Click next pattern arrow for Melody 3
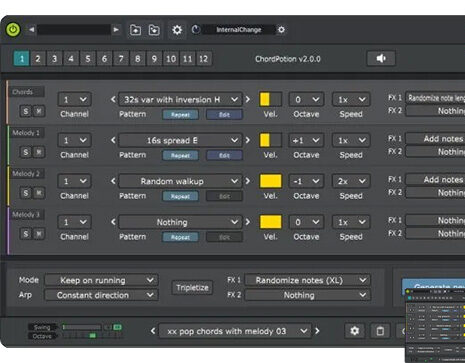The width and height of the screenshot is (465, 363). point(248,222)
